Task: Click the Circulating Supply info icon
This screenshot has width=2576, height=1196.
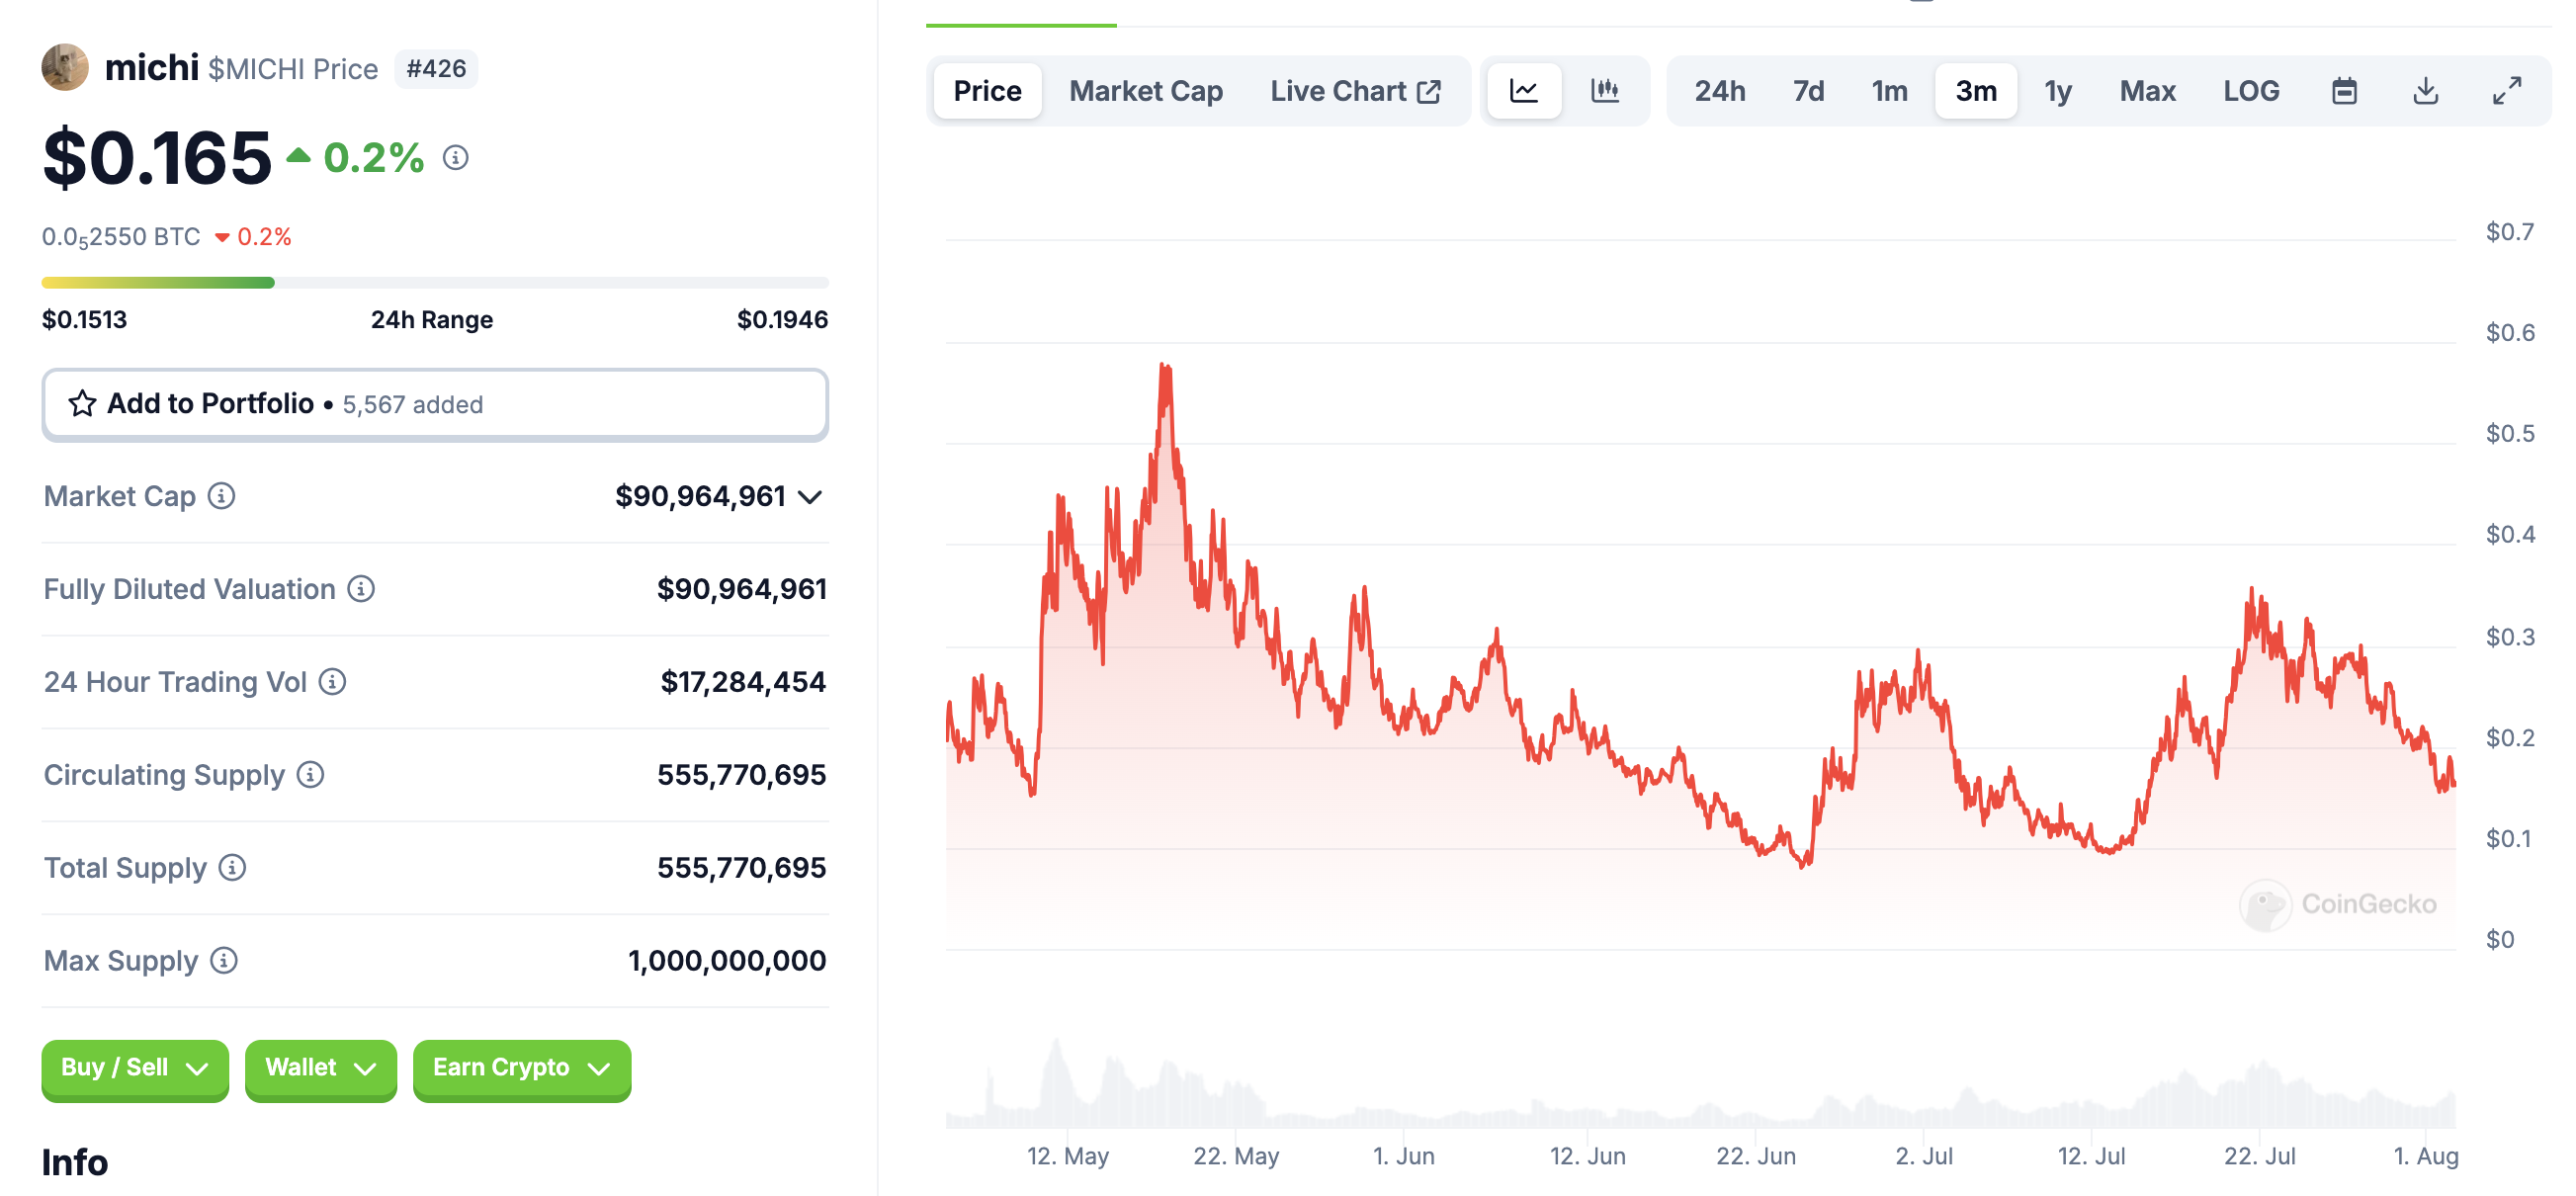Action: coord(311,775)
